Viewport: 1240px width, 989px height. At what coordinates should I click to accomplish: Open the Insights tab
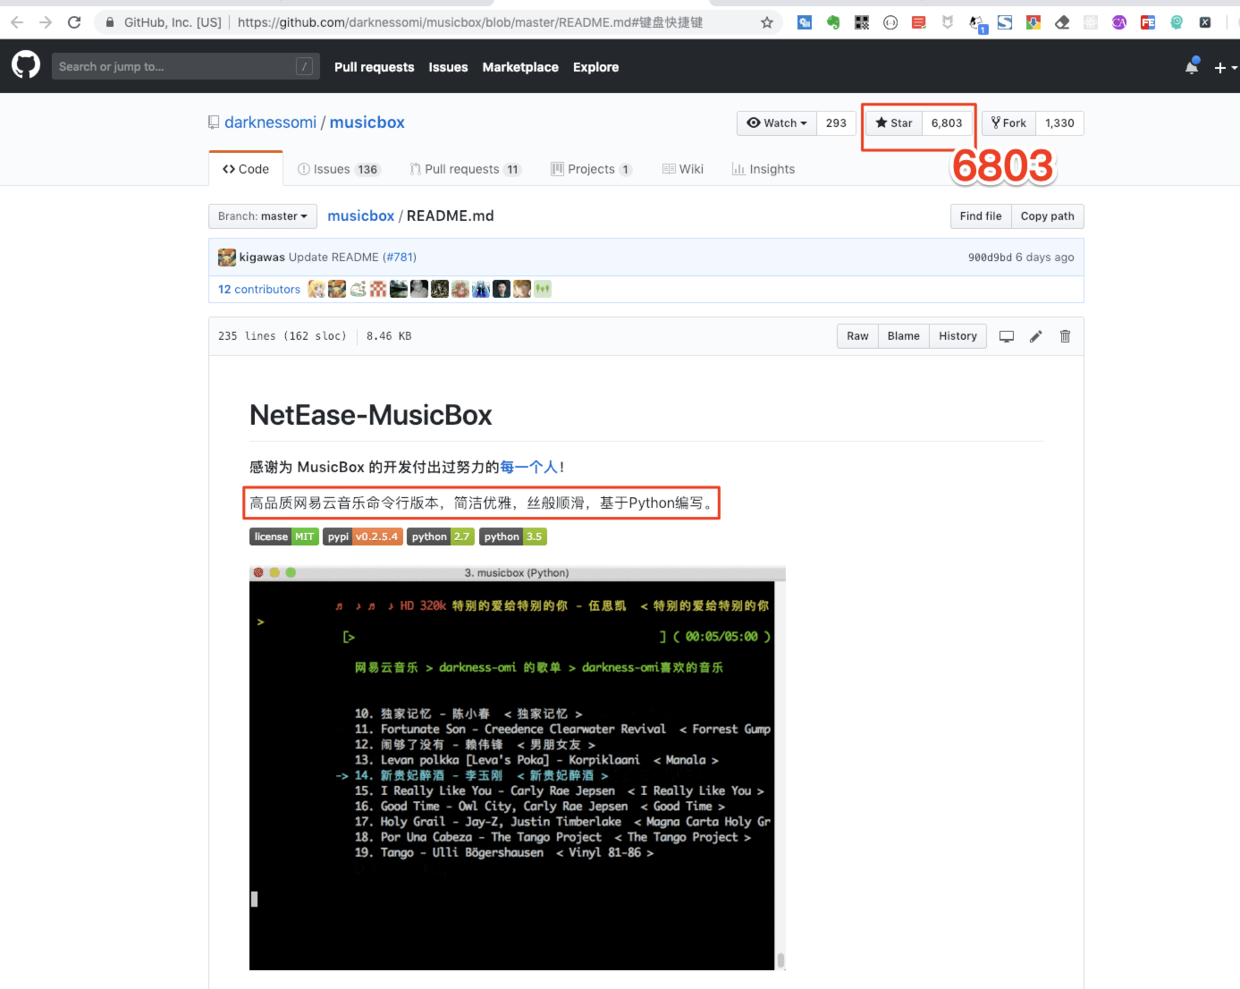(x=763, y=169)
